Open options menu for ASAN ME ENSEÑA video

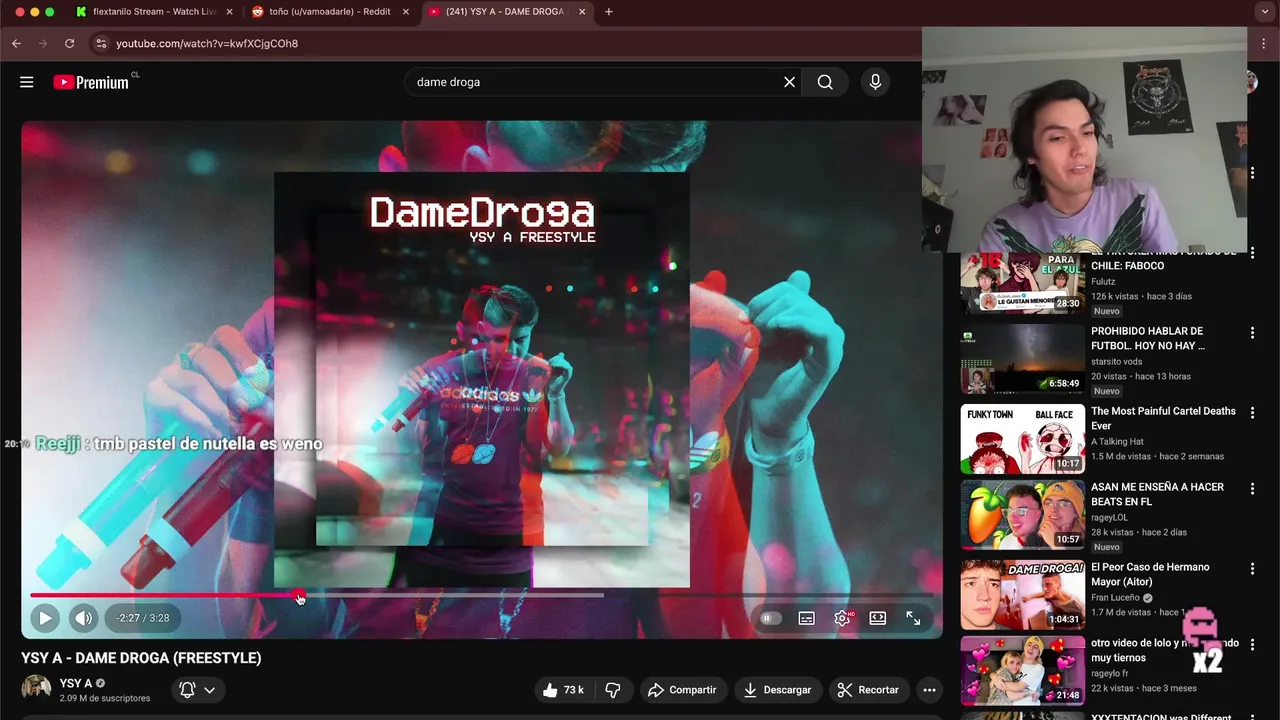[1252, 489]
